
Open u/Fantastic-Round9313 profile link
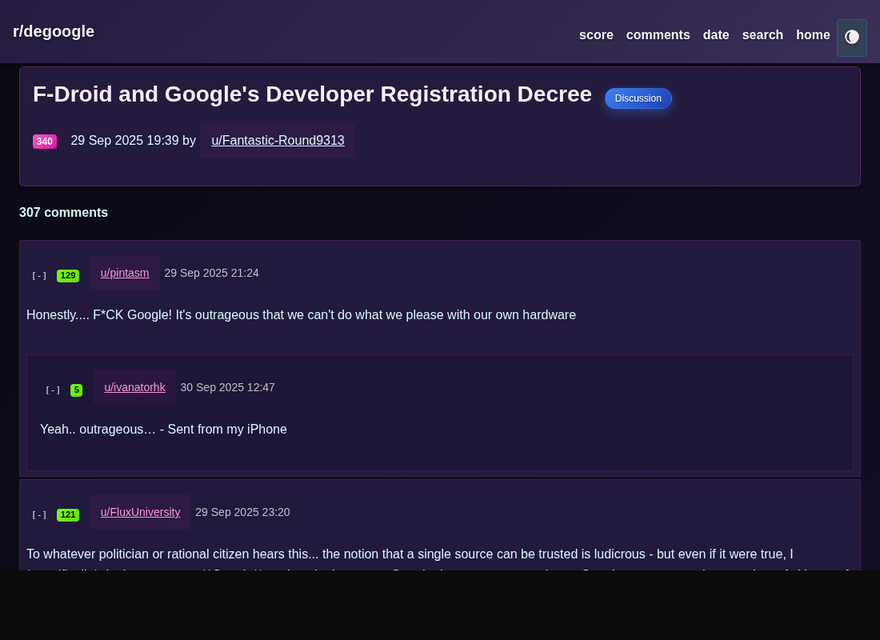(278, 140)
